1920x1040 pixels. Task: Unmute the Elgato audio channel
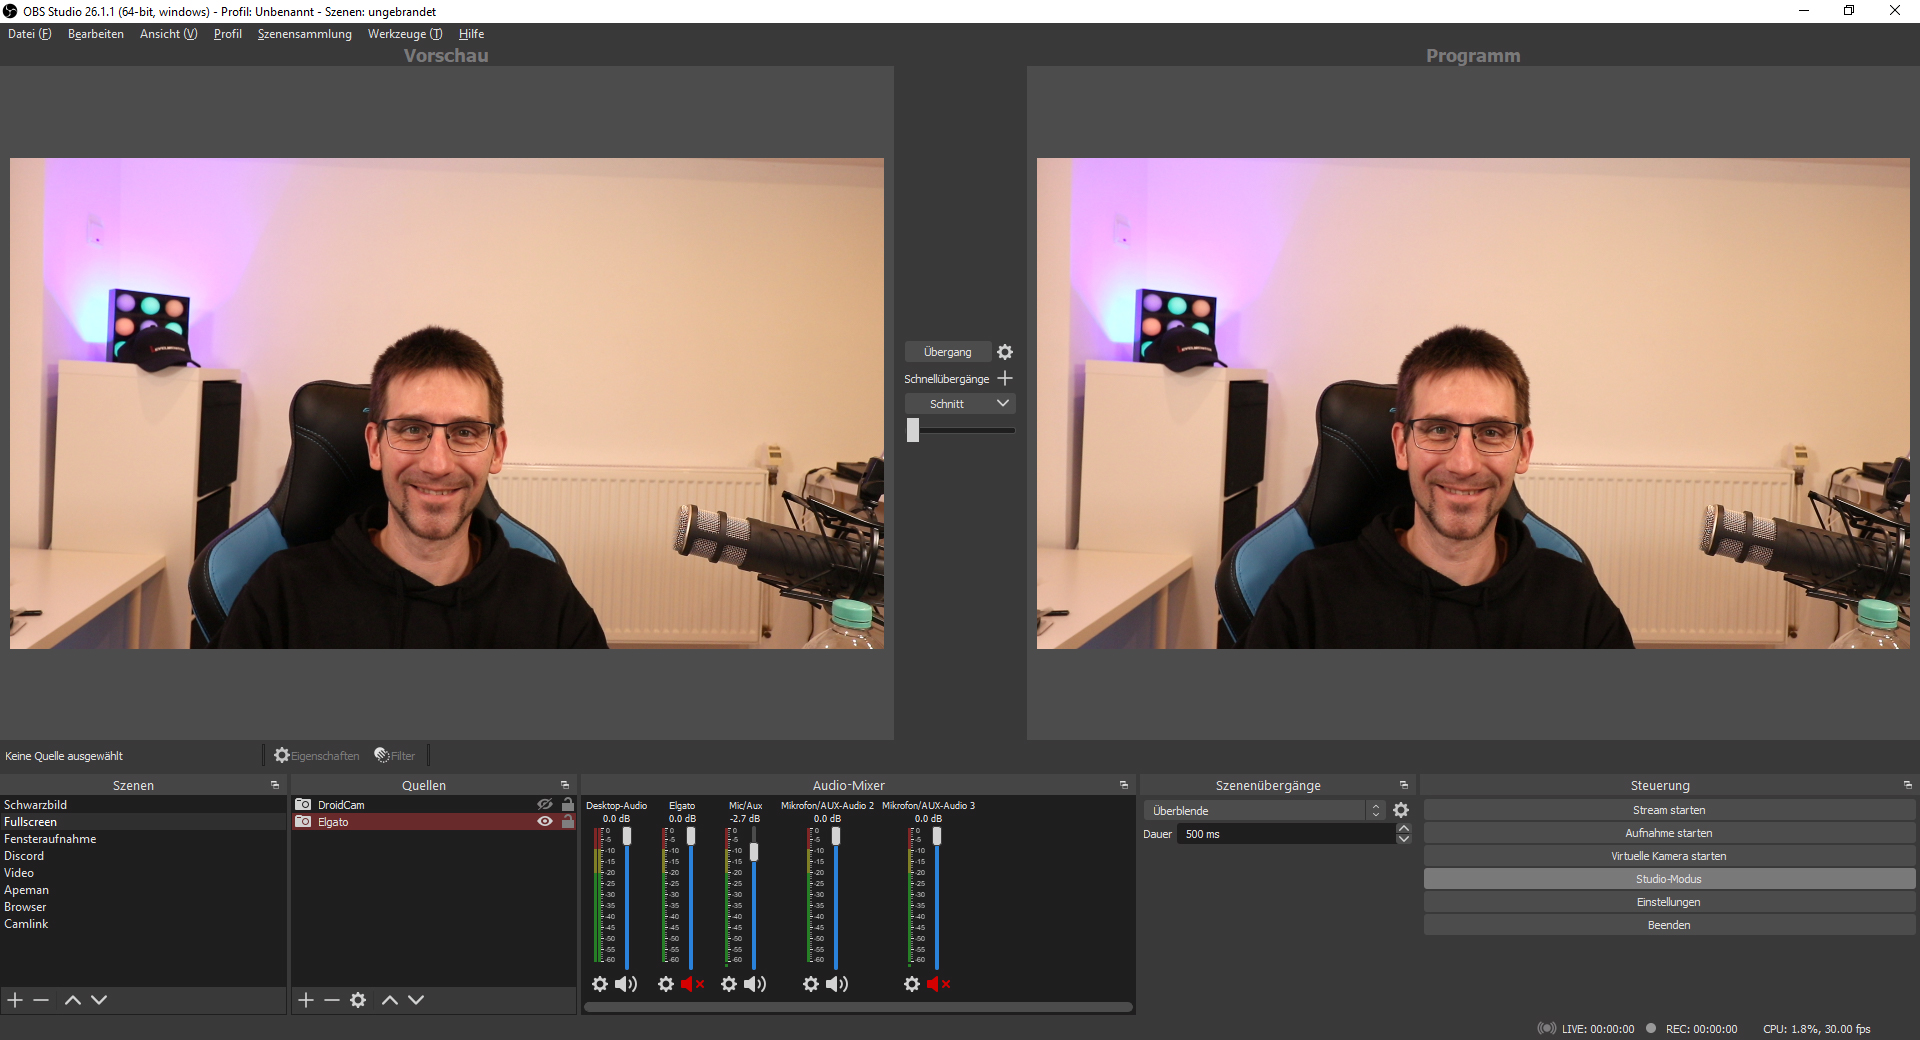(x=692, y=984)
